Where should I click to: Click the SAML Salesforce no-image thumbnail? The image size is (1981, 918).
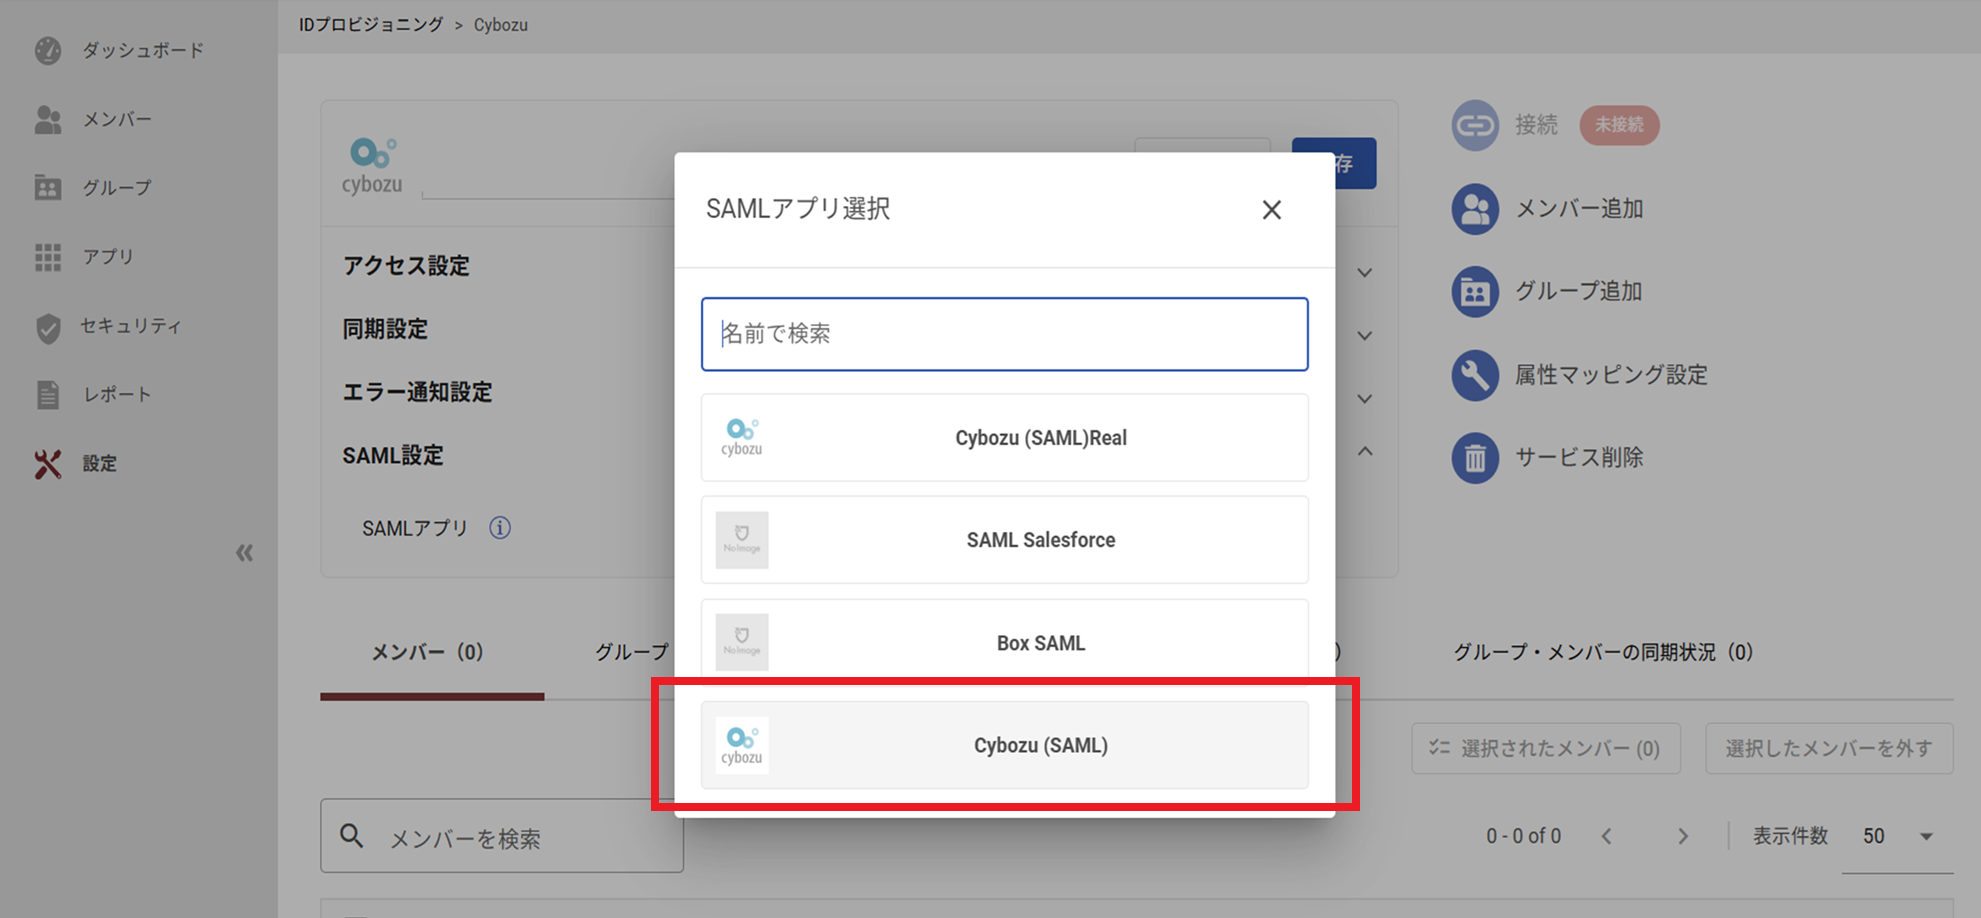click(x=742, y=540)
